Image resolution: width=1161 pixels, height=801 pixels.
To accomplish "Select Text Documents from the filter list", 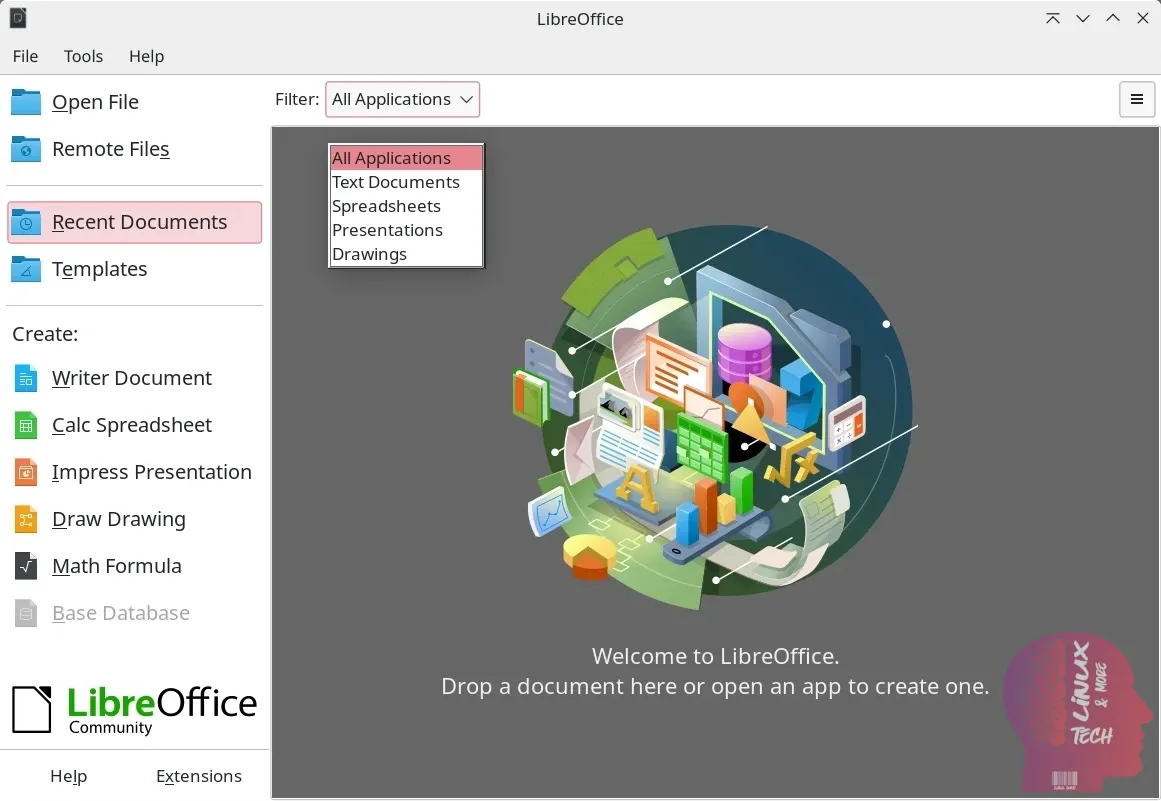I will (x=396, y=182).
